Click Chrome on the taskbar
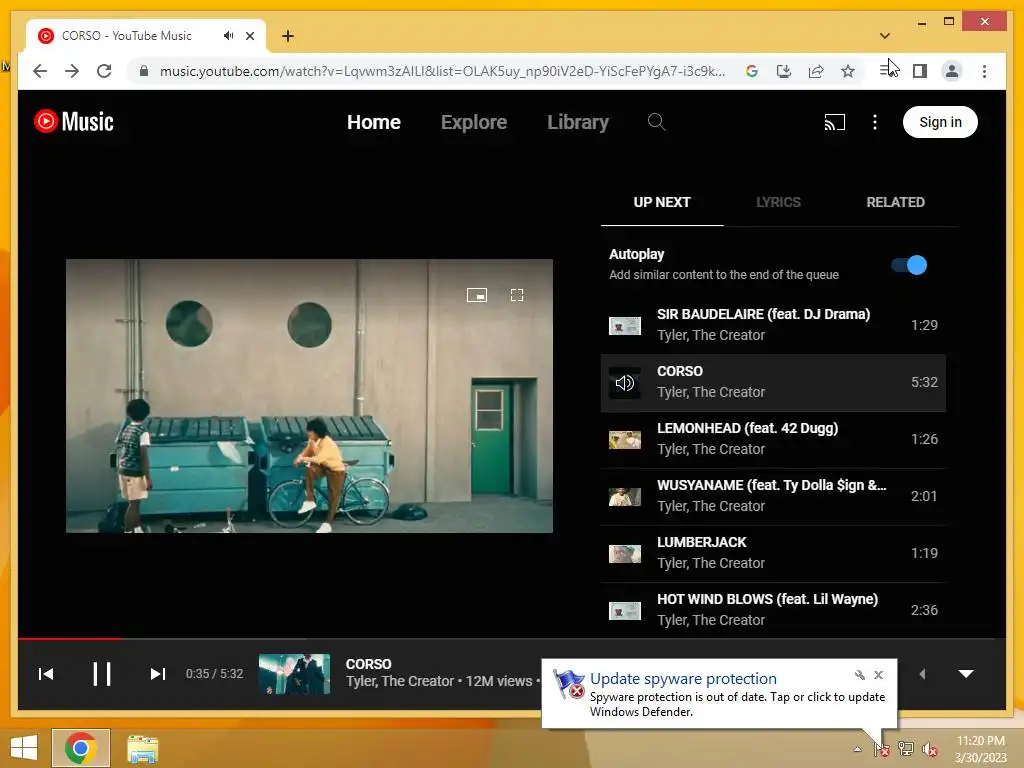 (x=81, y=748)
